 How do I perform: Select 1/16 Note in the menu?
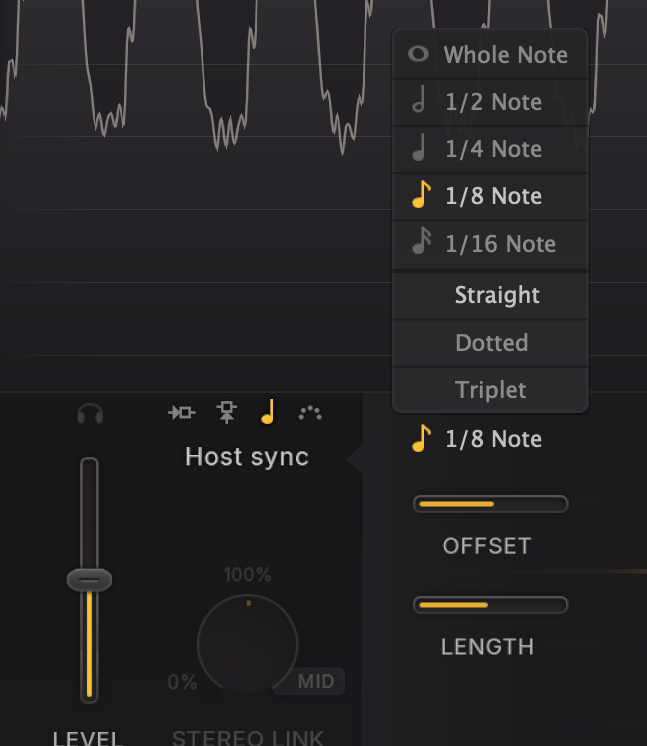pyautogui.click(x=490, y=244)
